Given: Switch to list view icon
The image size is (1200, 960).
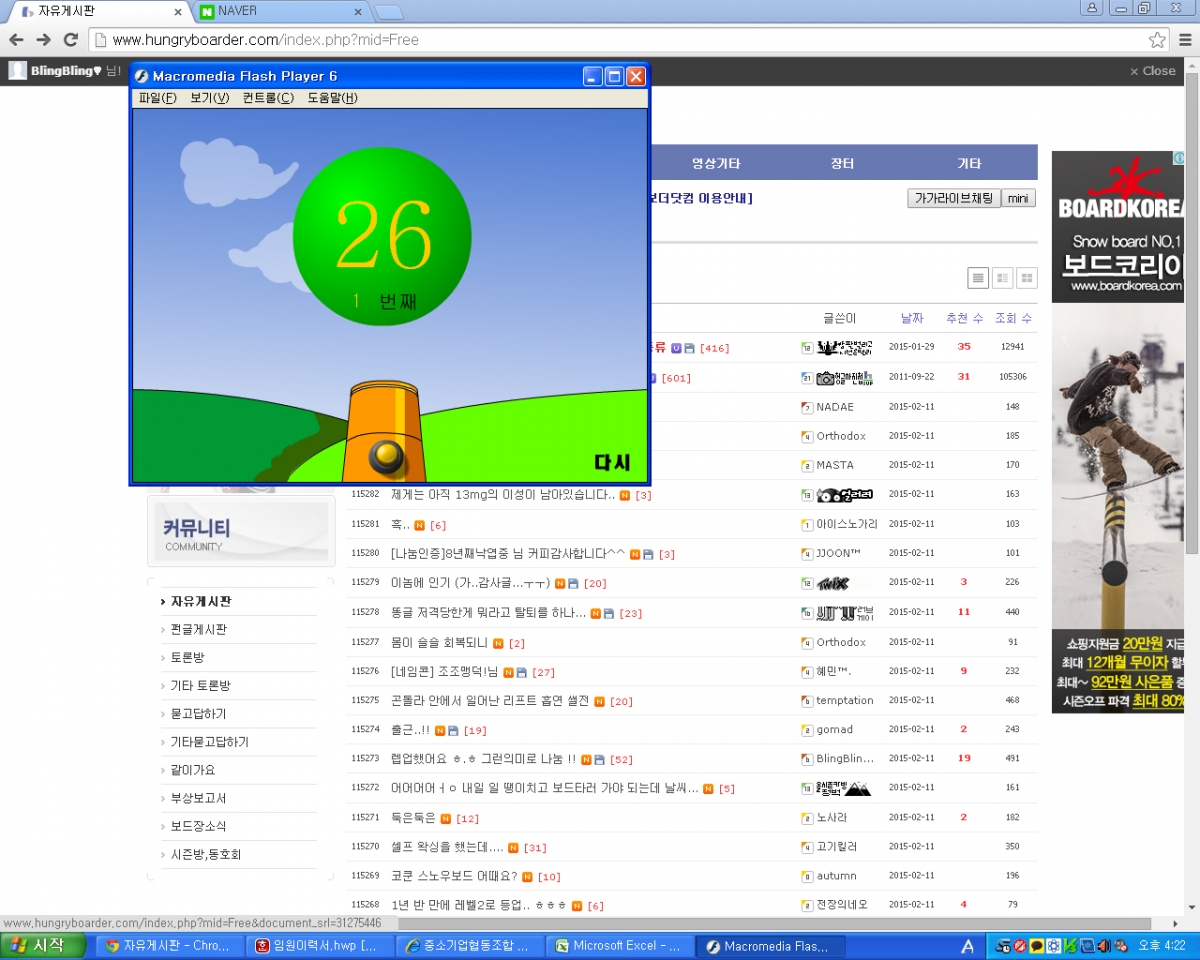Looking at the screenshot, I should (x=978, y=278).
